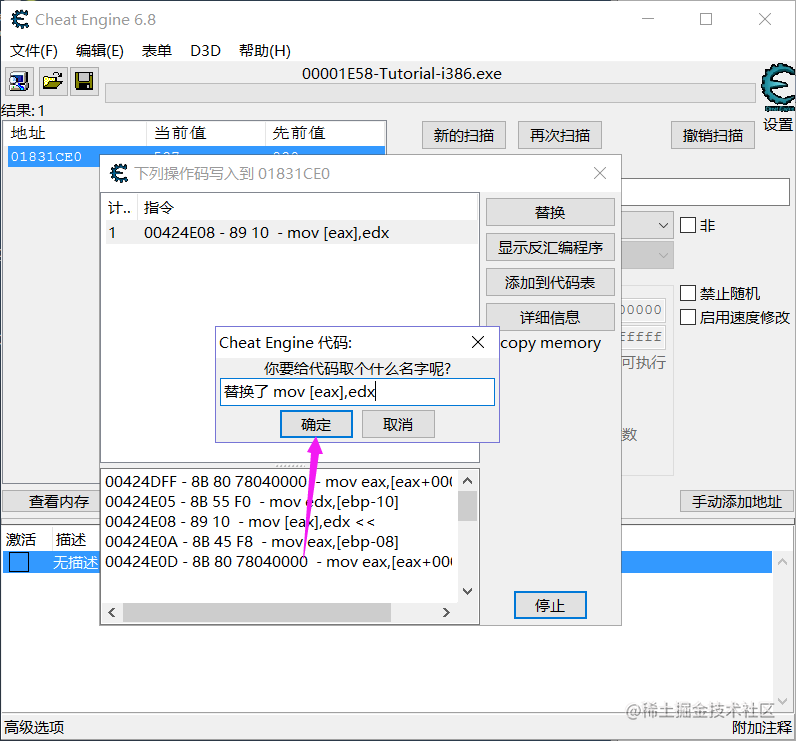Close the 'Cheat Engine 代码' name dialog

click(x=478, y=342)
